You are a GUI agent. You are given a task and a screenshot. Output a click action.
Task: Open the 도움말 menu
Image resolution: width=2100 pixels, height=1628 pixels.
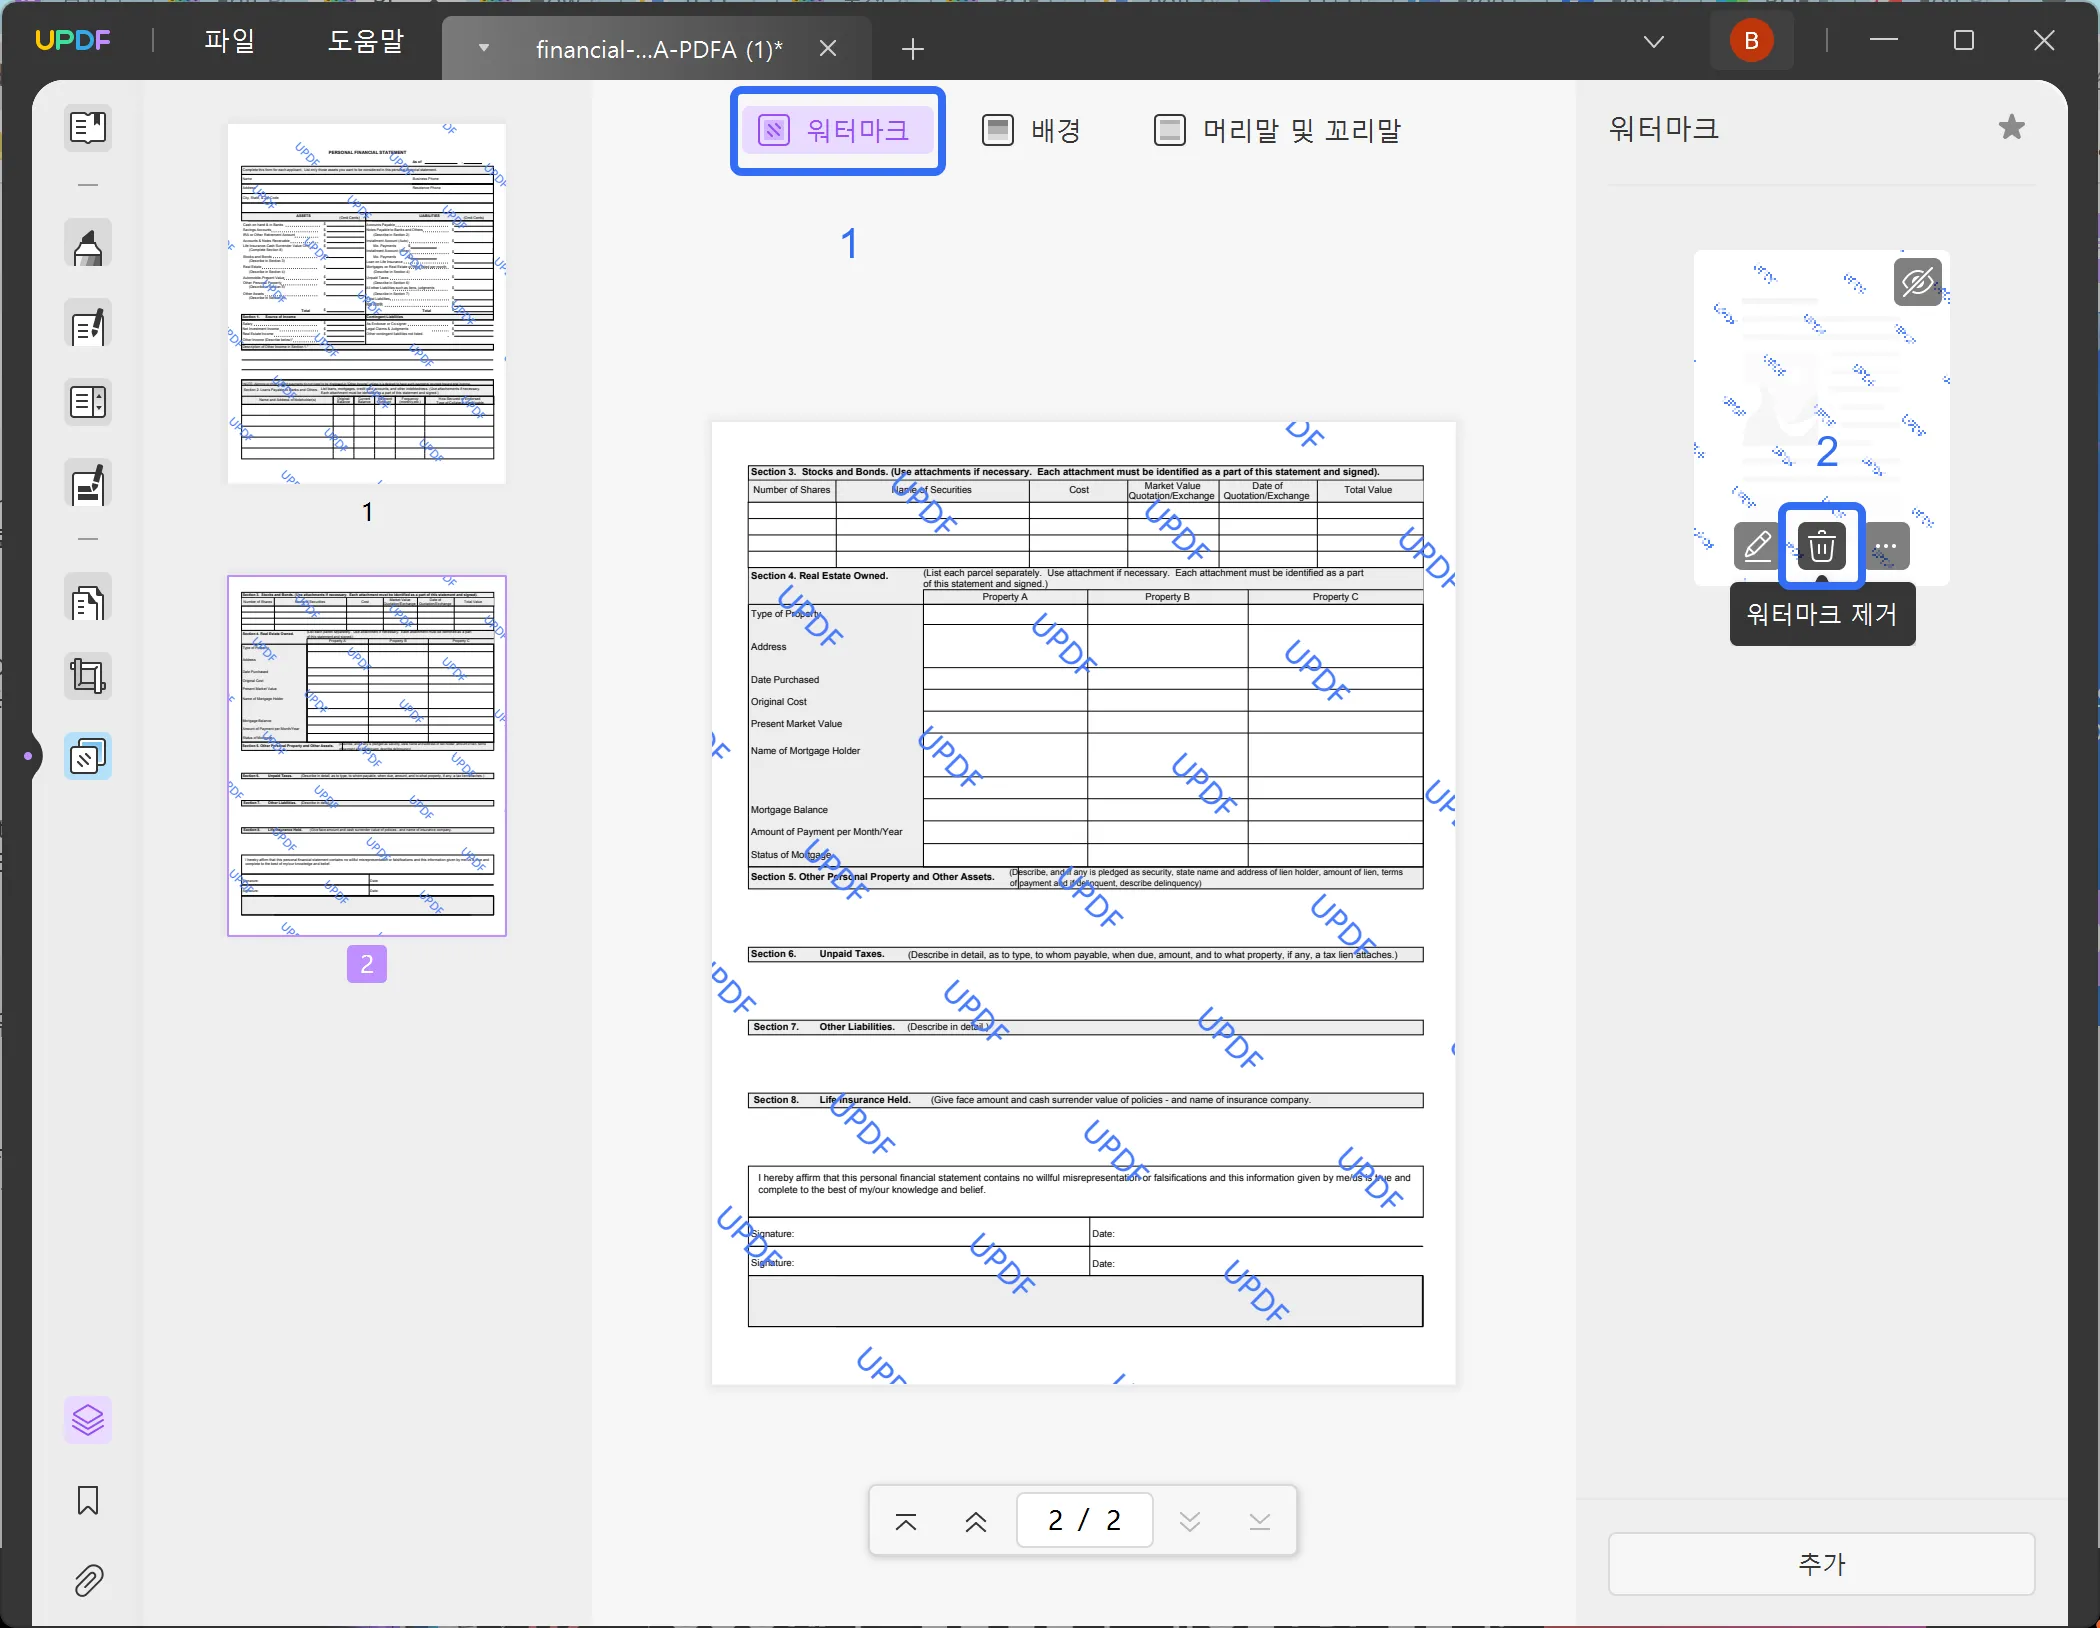[x=366, y=41]
